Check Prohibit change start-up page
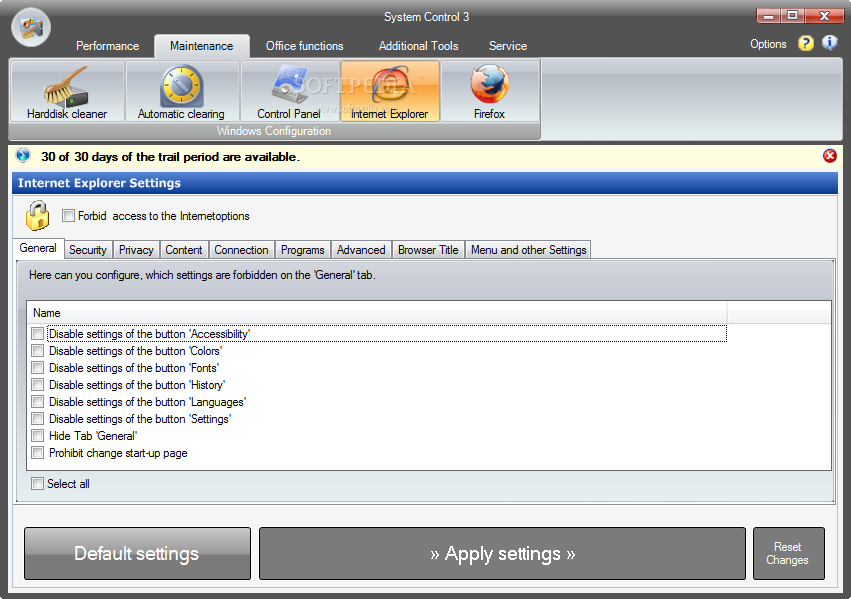Viewport: 851px width, 599px height. [37, 453]
